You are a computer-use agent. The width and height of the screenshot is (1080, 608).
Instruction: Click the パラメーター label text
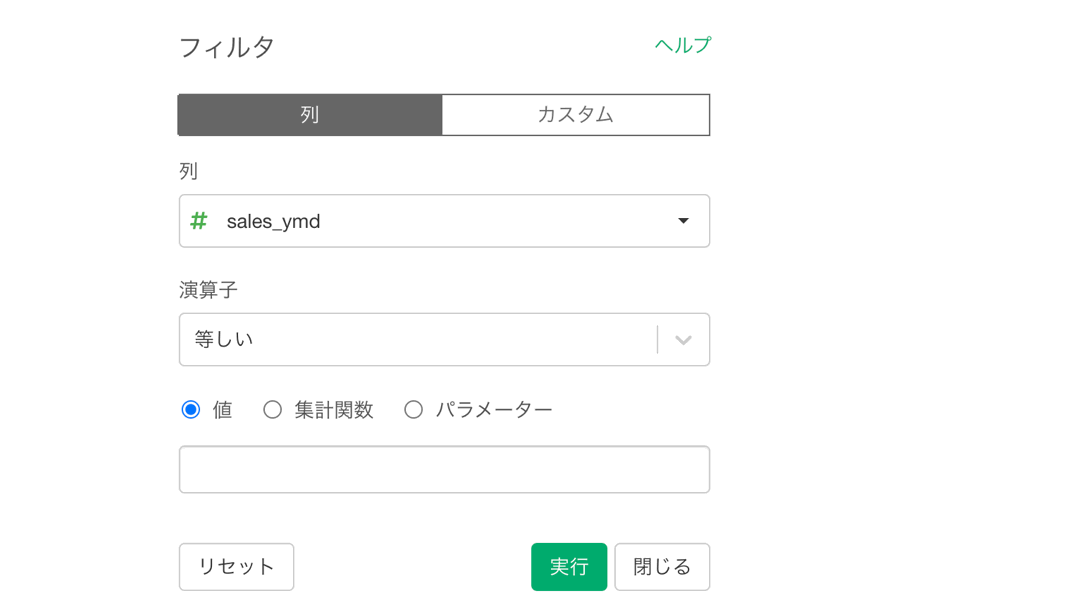[494, 410]
